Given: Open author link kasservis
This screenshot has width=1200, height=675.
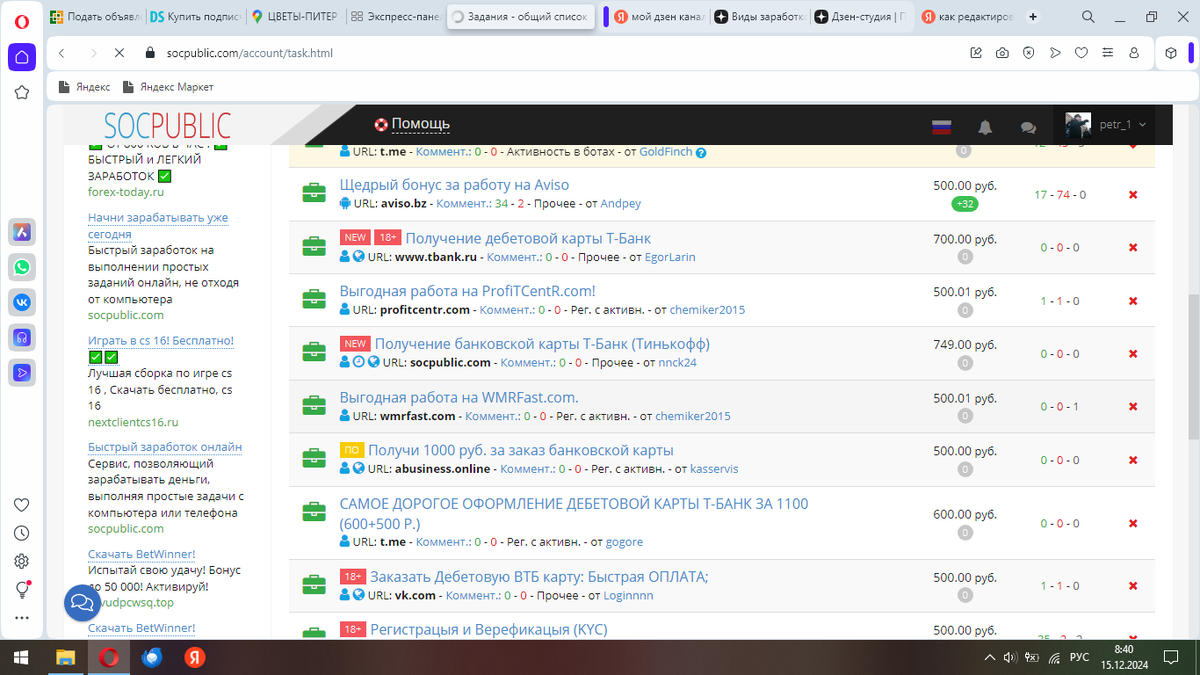Looking at the screenshot, I should click(716, 469).
